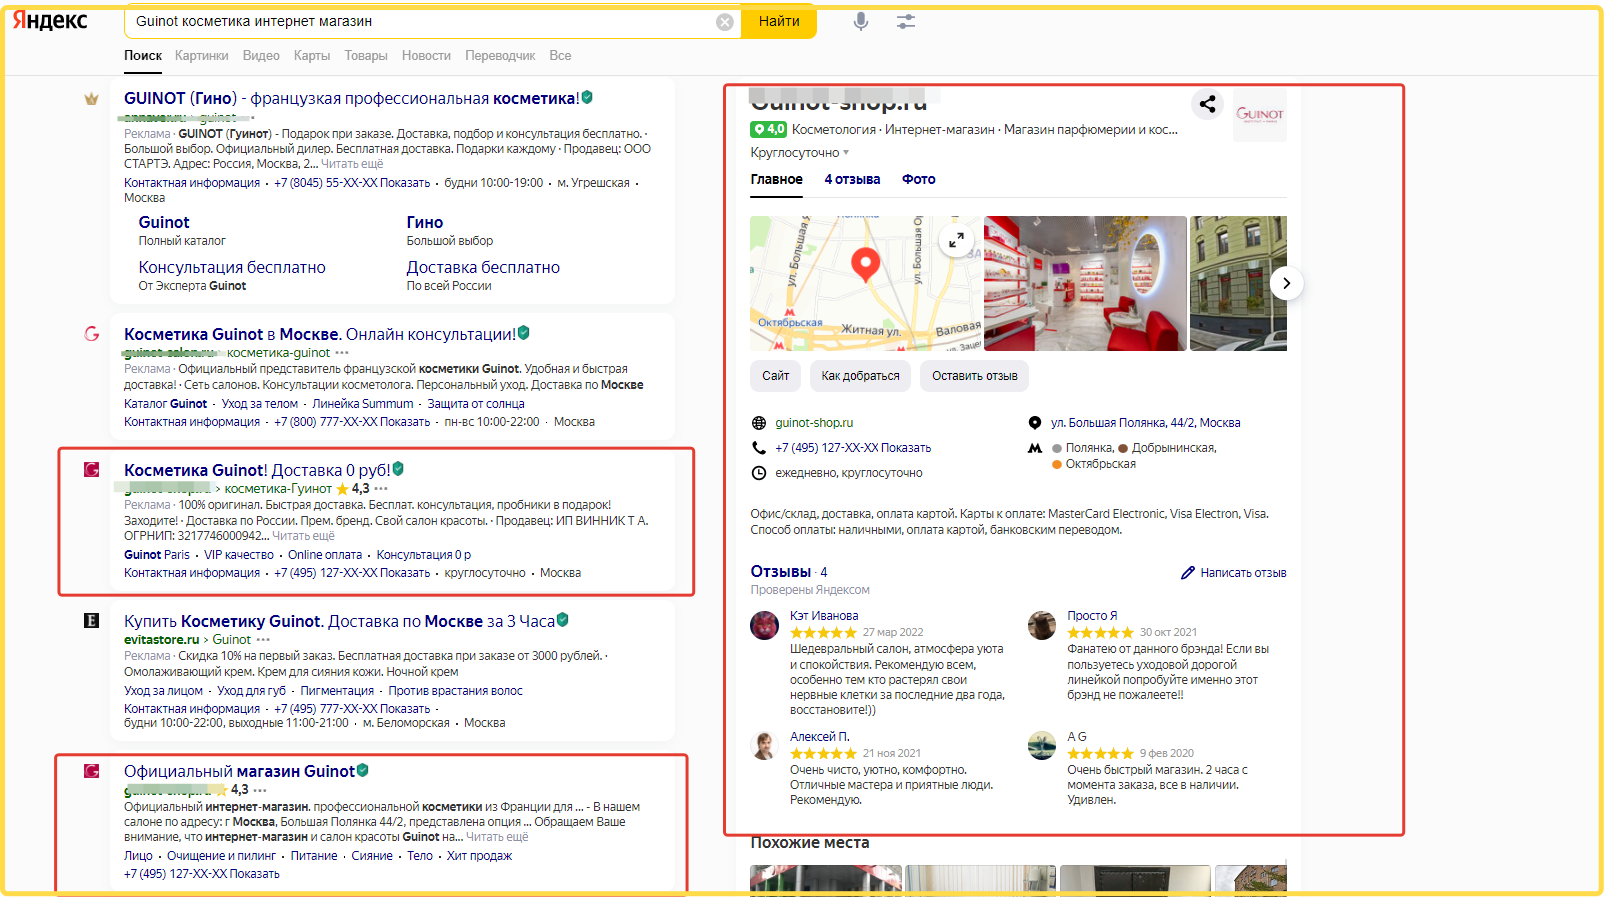The image size is (1604, 897).
Task: Click the red location pin on the map
Action: (865, 264)
